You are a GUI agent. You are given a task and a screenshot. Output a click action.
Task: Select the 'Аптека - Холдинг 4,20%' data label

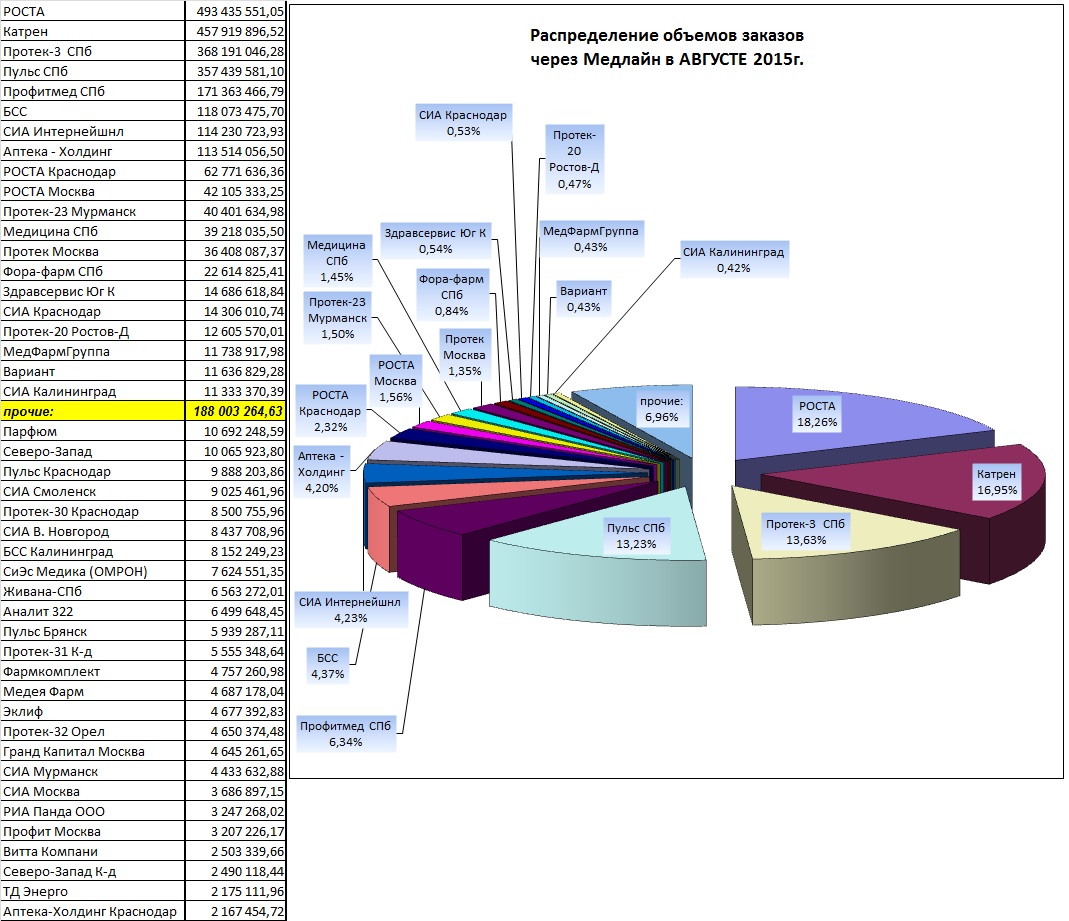[x=321, y=472]
